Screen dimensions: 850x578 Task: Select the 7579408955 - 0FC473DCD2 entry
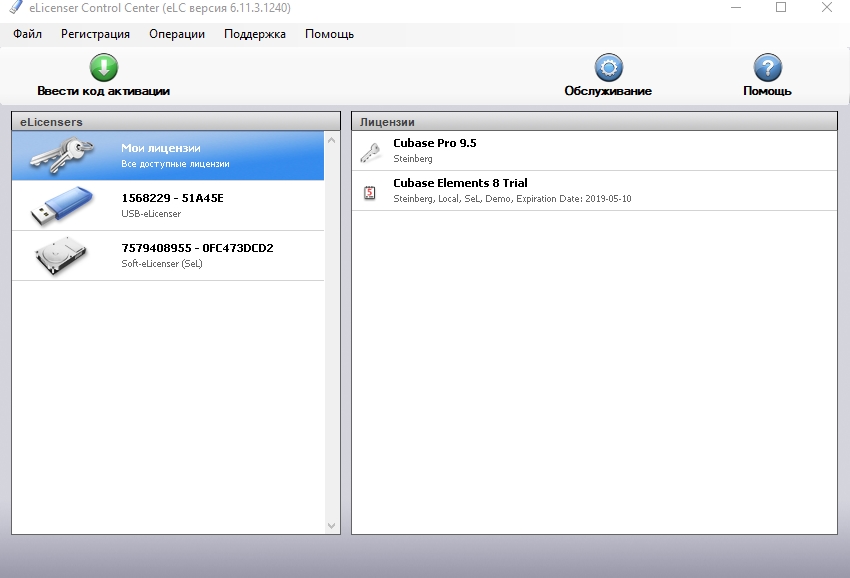(168, 255)
